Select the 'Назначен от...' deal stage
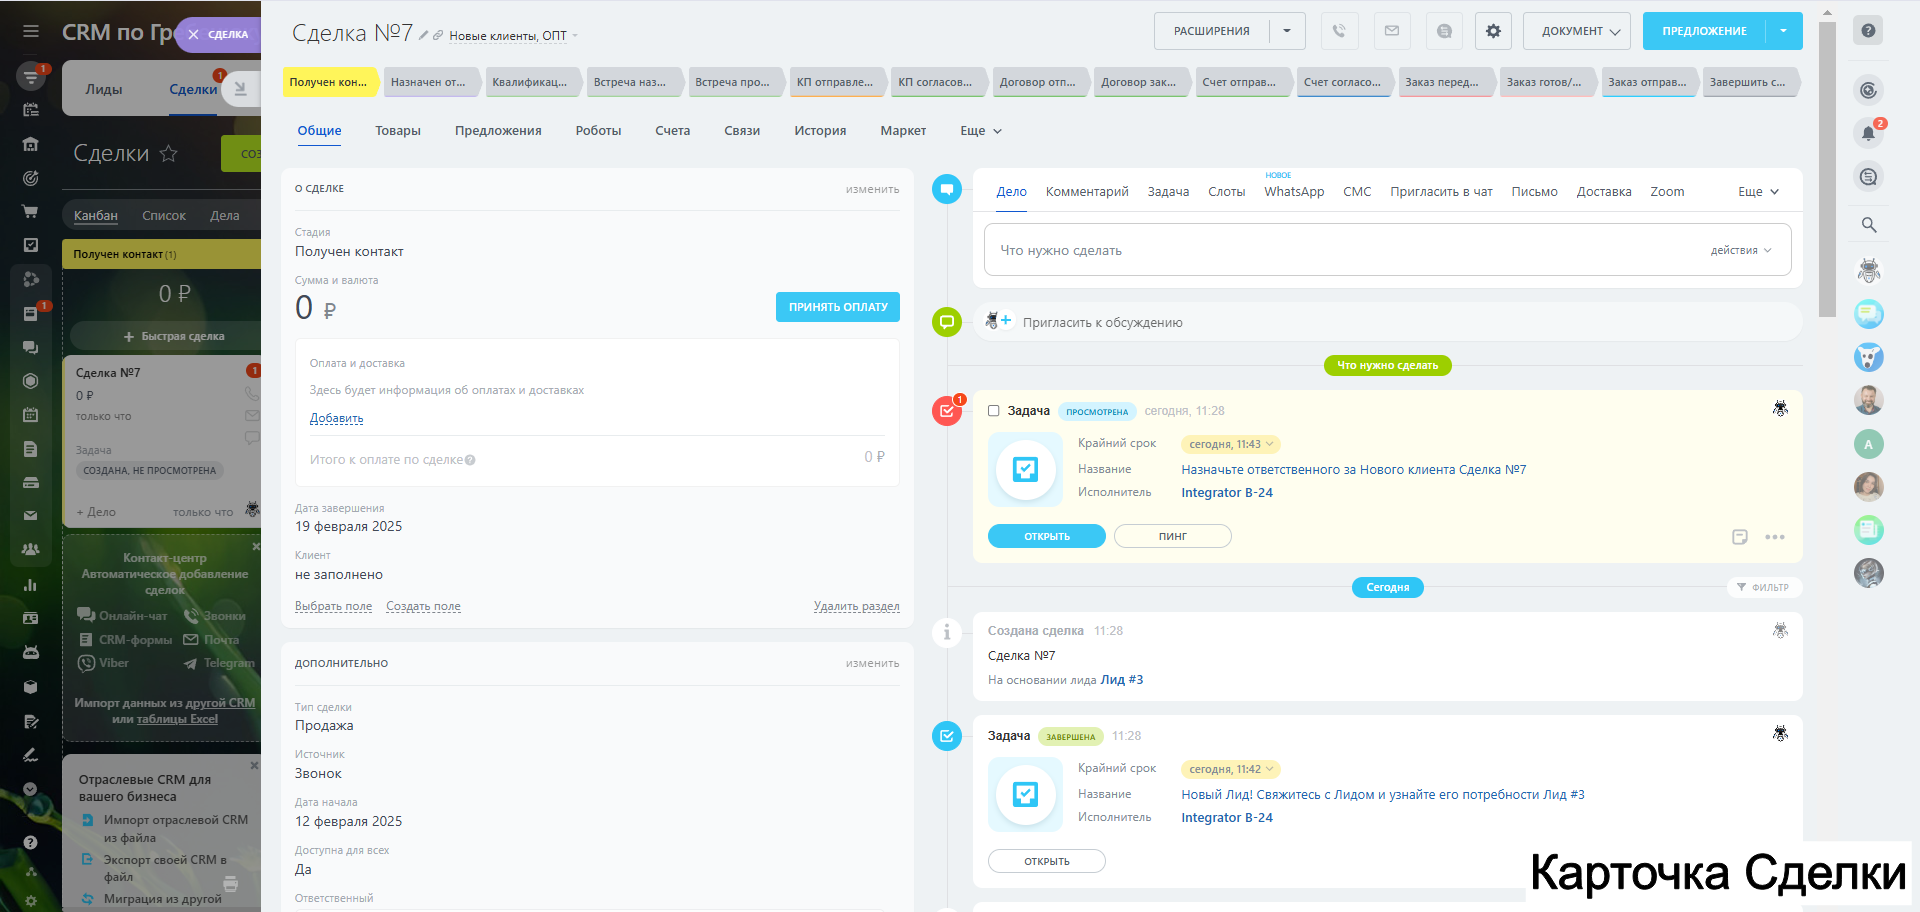The width and height of the screenshot is (1920, 912). (x=428, y=82)
